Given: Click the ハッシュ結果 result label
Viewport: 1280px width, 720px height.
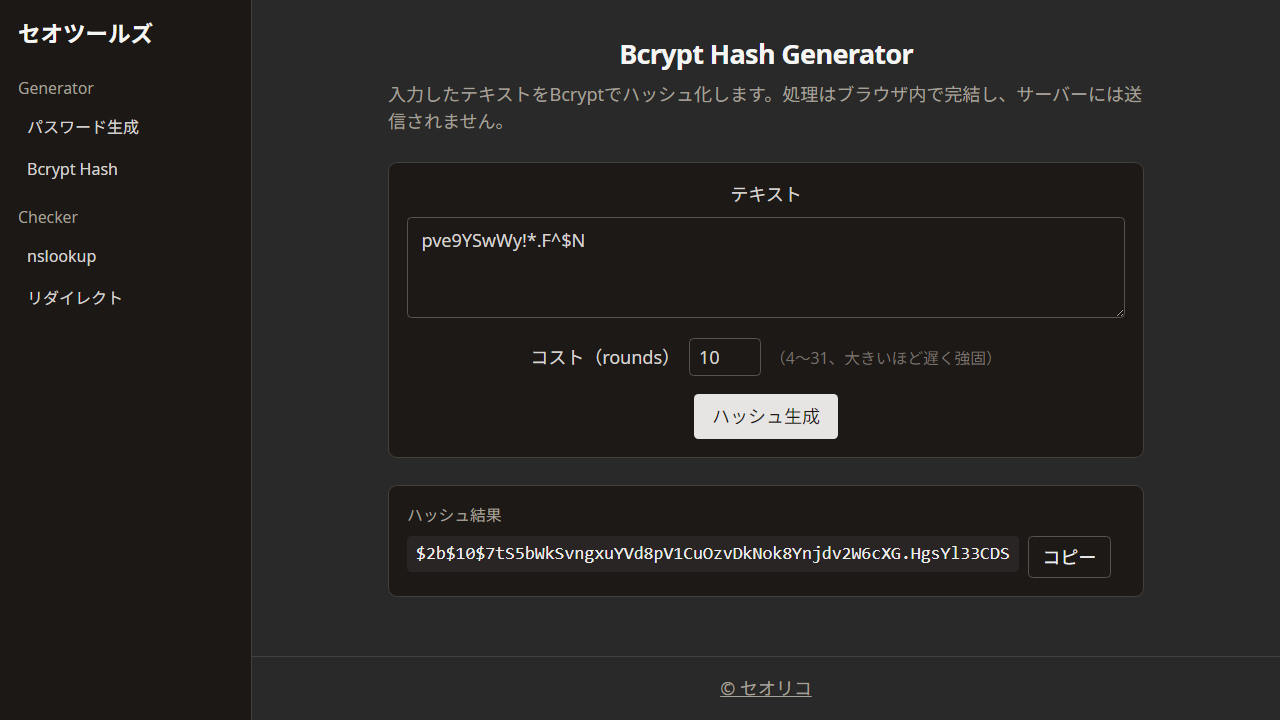Looking at the screenshot, I should tap(454, 515).
